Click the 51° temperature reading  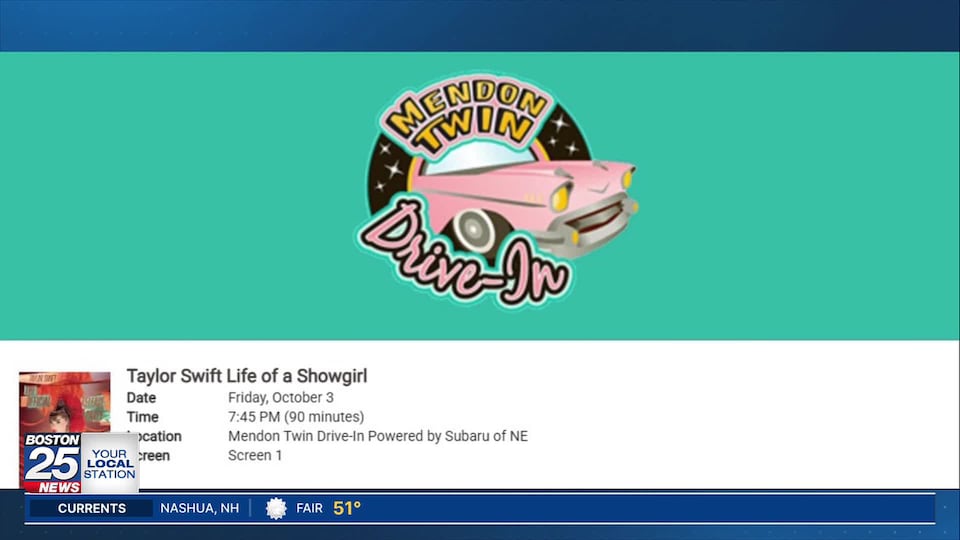pos(347,508)
